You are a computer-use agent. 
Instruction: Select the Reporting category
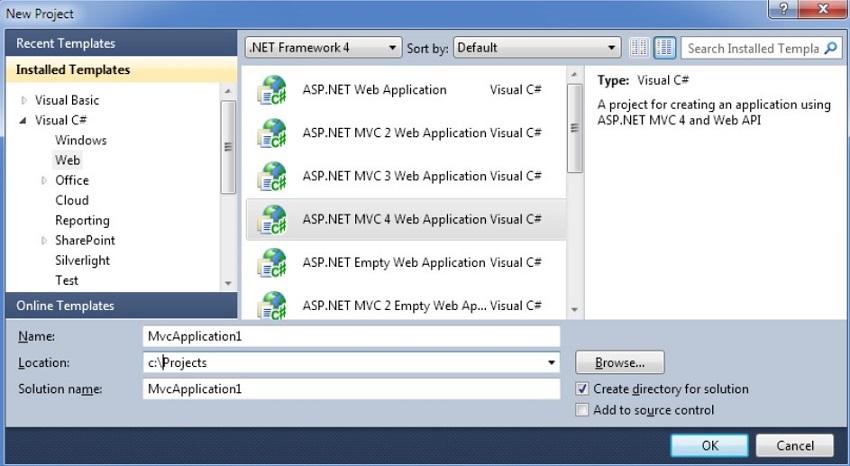point(82,221)
